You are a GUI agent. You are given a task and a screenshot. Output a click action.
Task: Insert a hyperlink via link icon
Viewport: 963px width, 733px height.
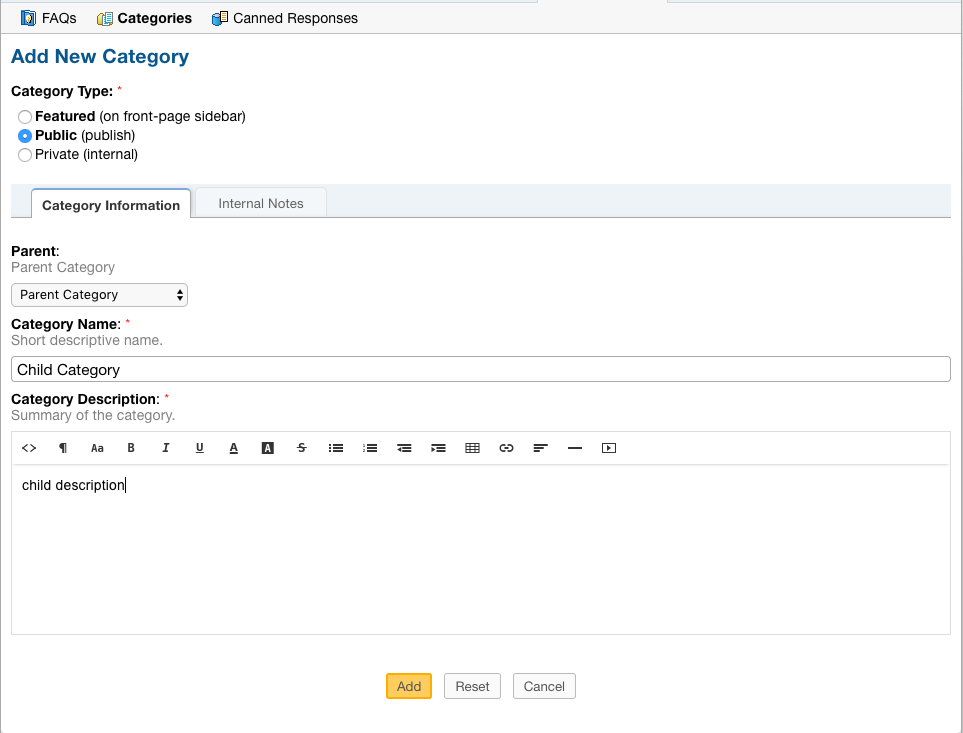[506, 448]
